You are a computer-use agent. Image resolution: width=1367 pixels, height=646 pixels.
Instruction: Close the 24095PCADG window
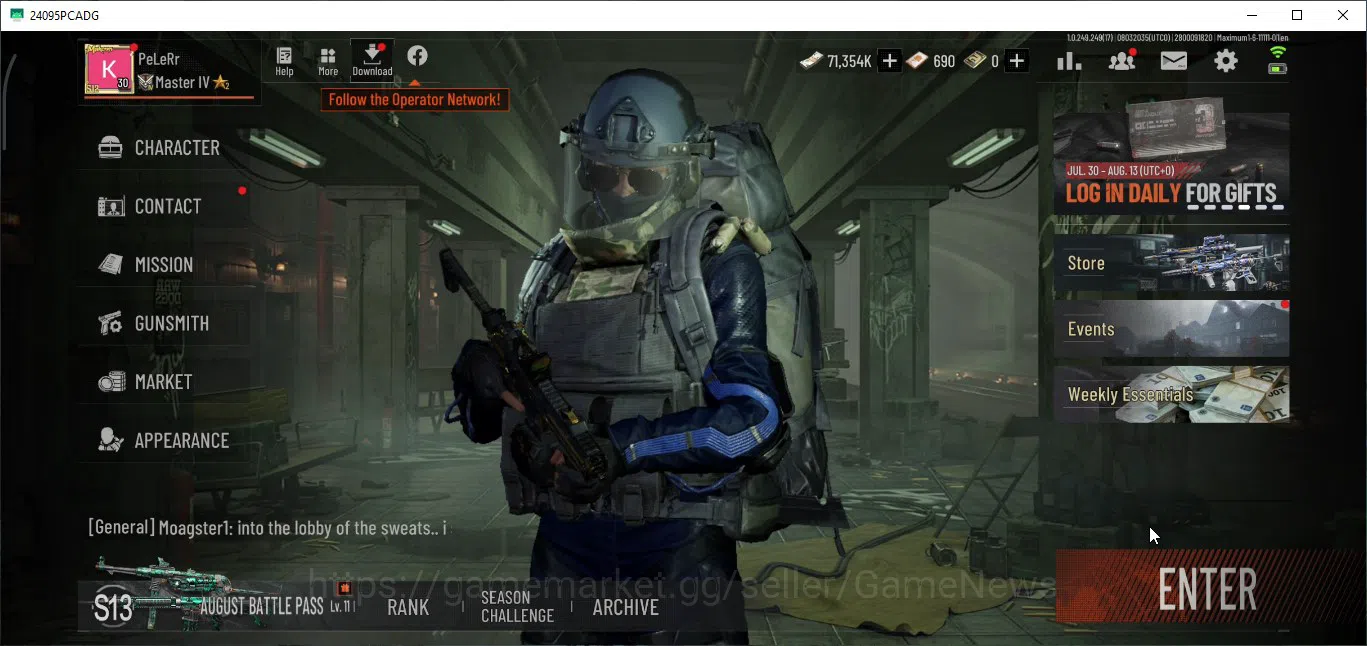click(x=1343, y=15)
